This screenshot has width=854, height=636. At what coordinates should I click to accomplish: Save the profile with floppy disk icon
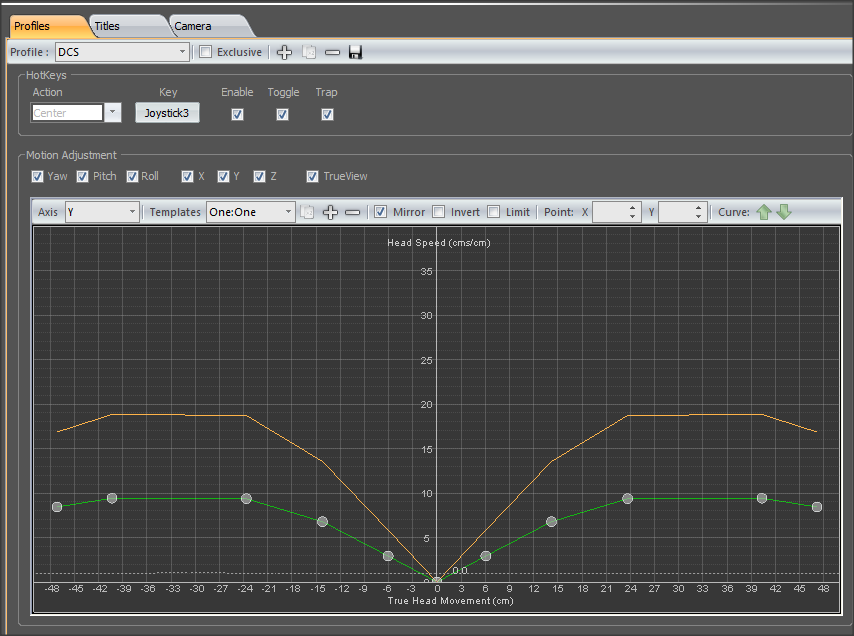[x=355, y=52]
